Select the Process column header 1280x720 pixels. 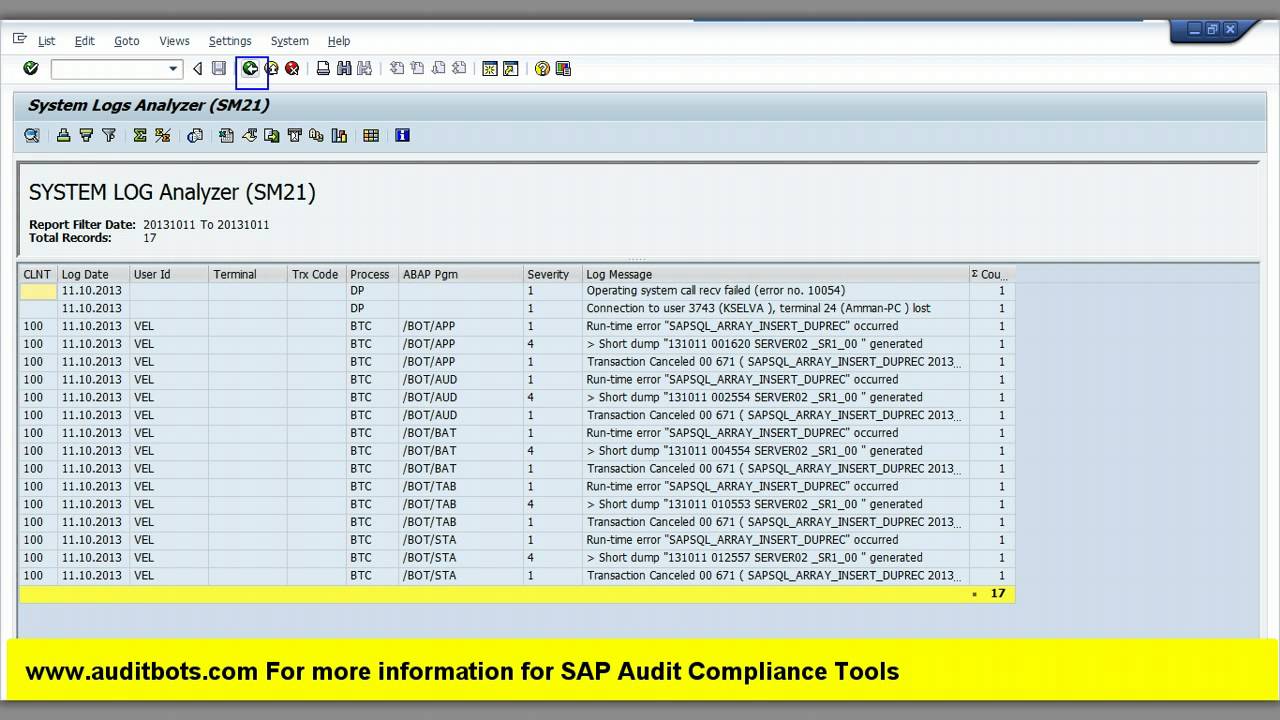(372, 274)
